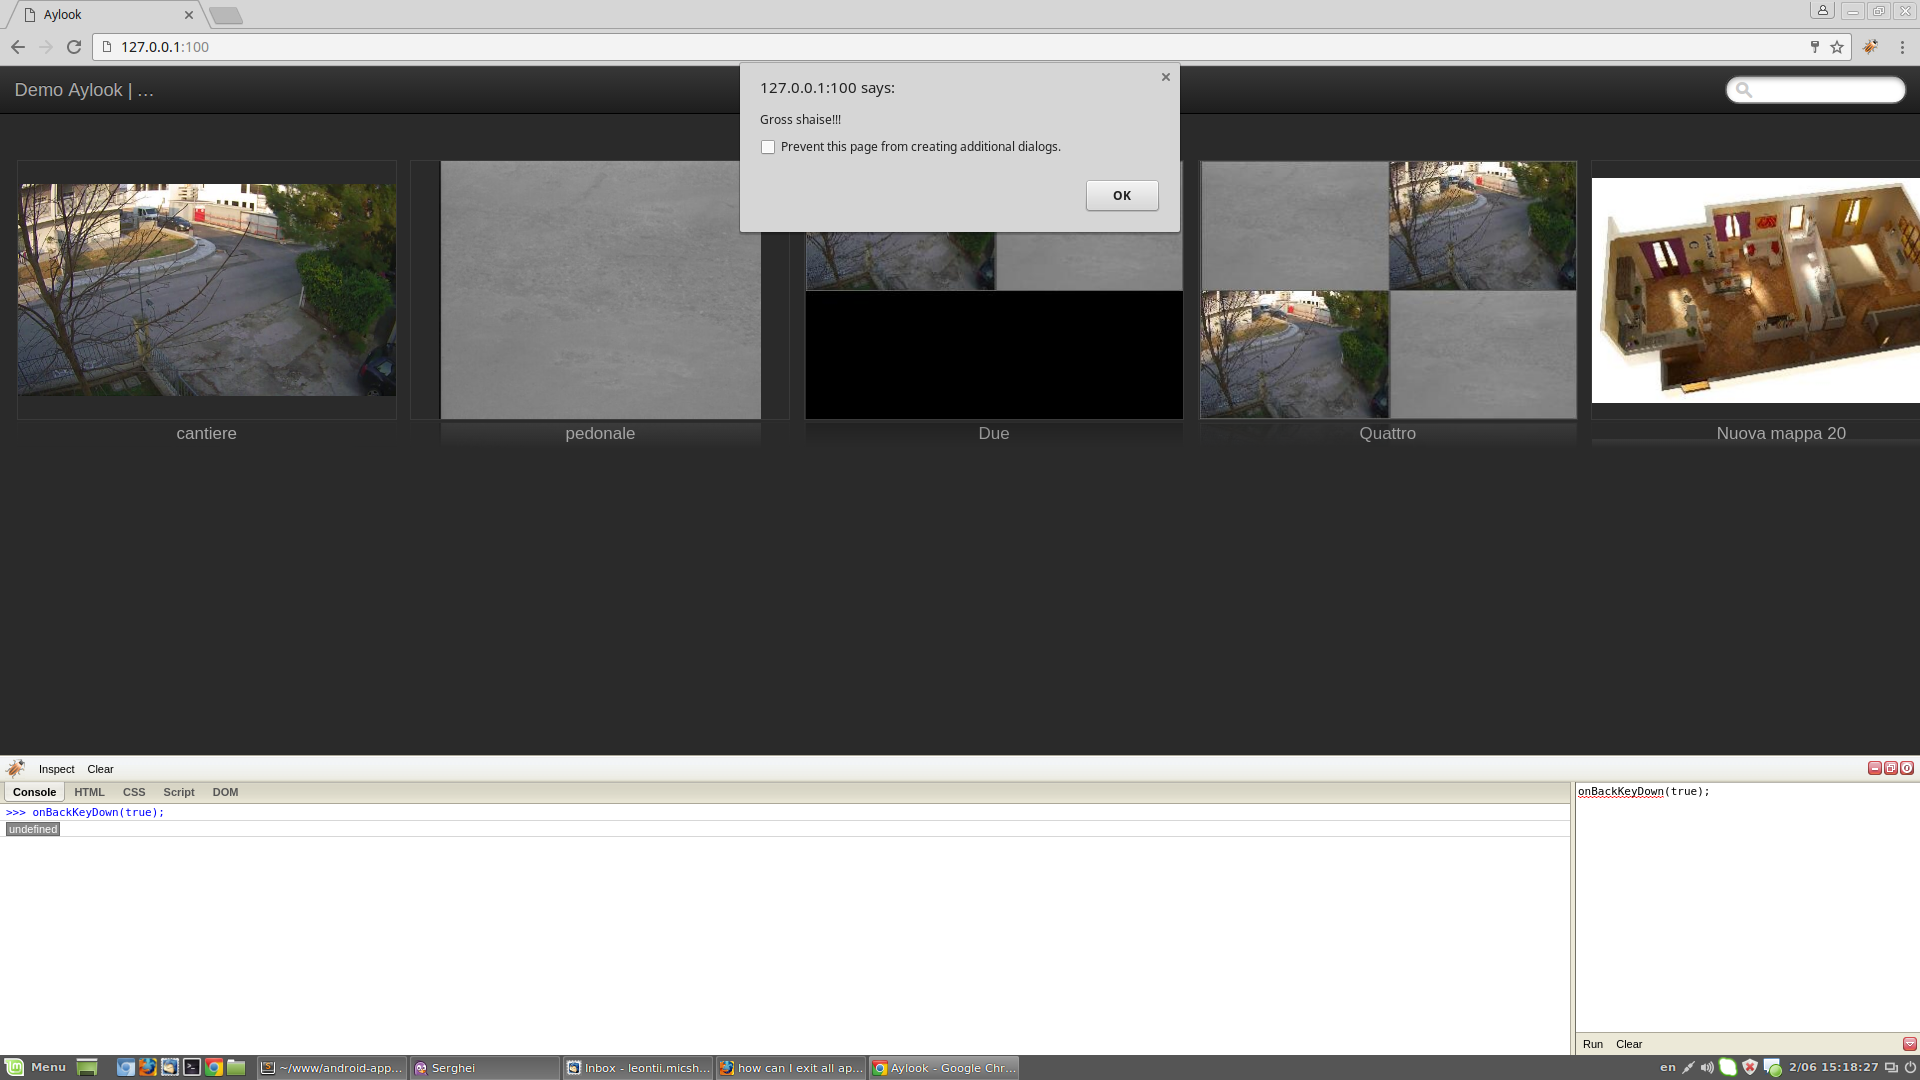
Task: Switch keyboard layout via 'en' indicator
Action: tap(1668, 1068)
